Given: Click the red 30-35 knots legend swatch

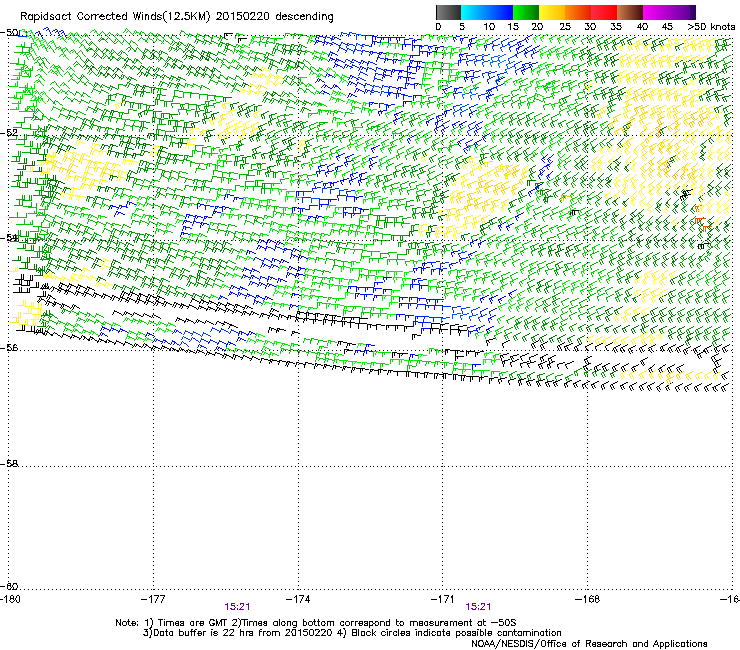Looking at the screenshot, I should [x=604, y=12].
